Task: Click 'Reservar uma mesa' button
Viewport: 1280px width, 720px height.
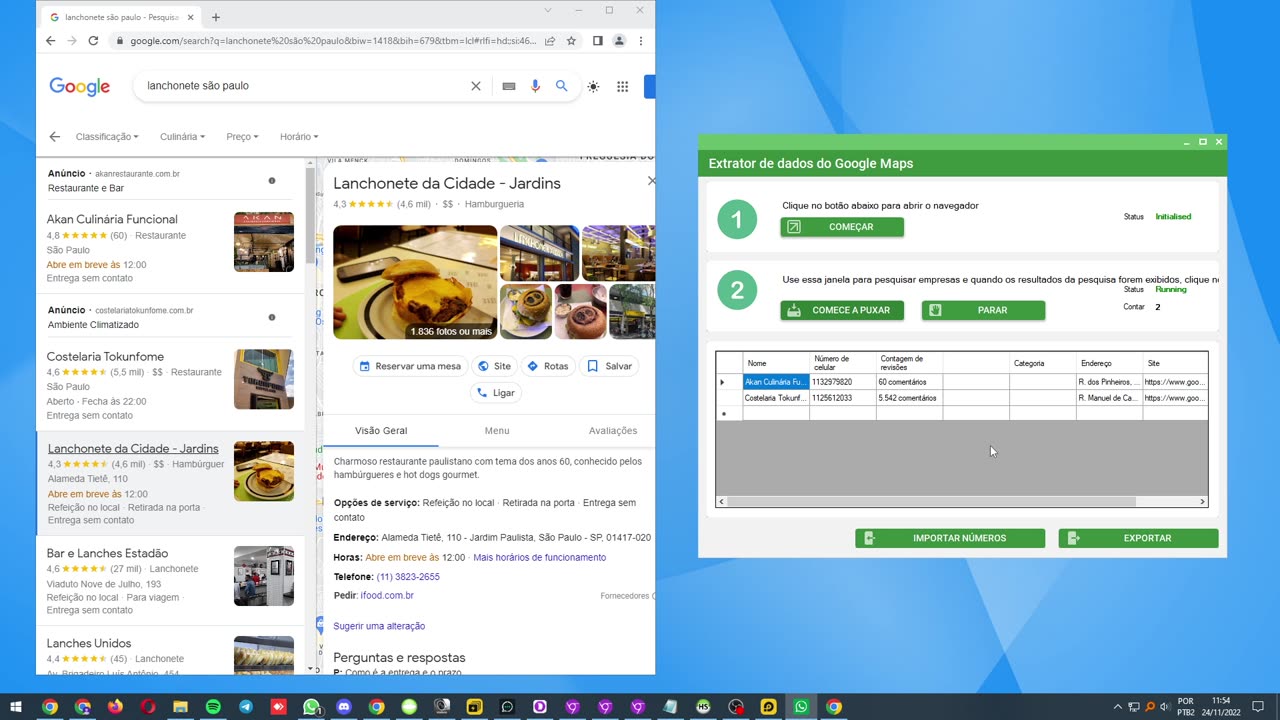Action: coord(410,366)
